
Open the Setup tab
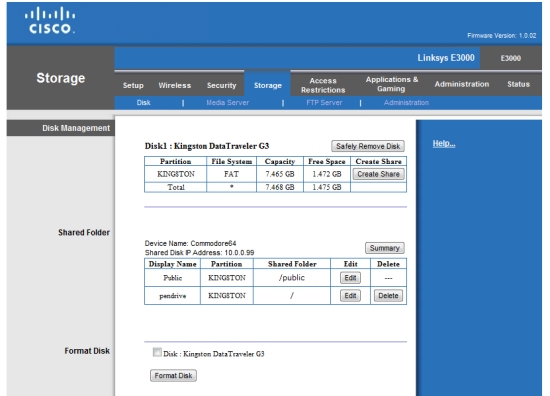click(x=133, y=85)
